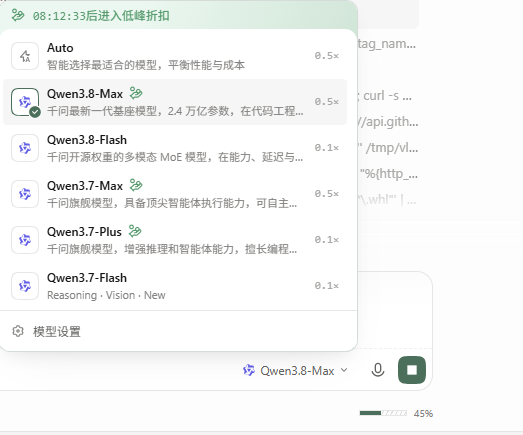Click the tag_nam... line in background chat
523x435 pixels.
(387, 44)
